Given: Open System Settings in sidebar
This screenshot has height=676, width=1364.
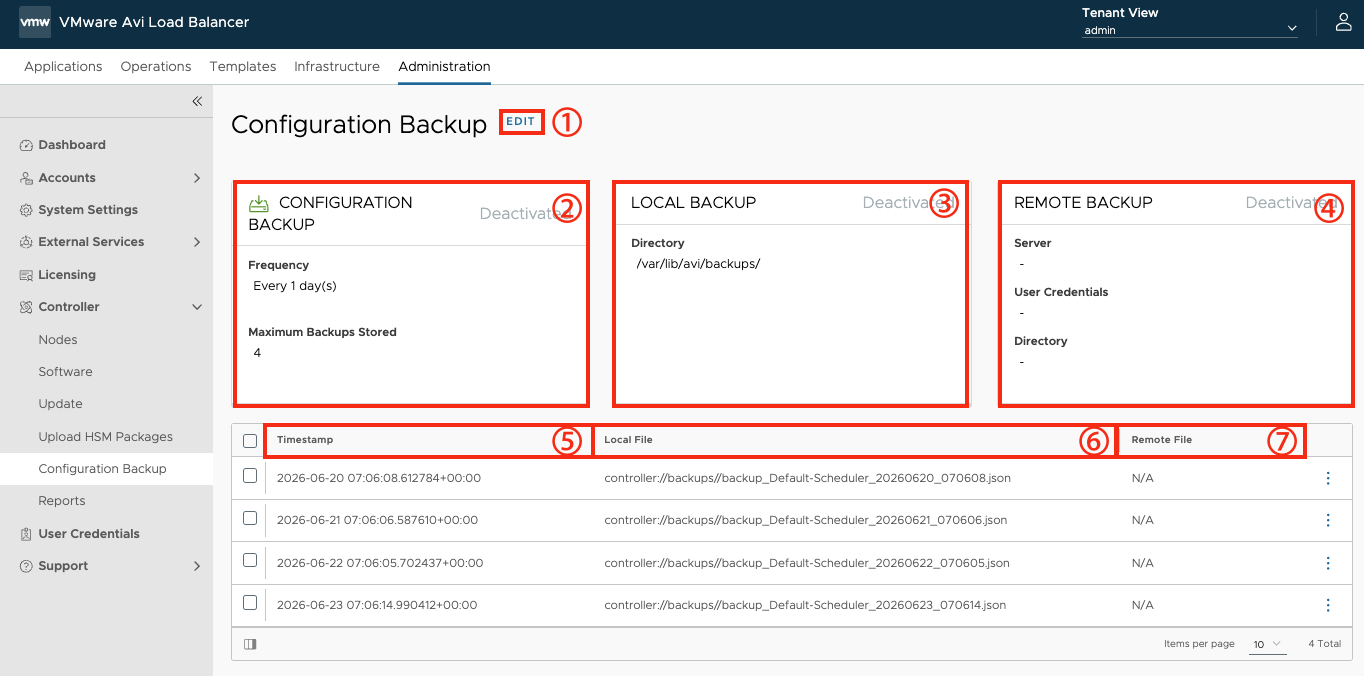Looking at the screenshot, I should coord(88,210).
